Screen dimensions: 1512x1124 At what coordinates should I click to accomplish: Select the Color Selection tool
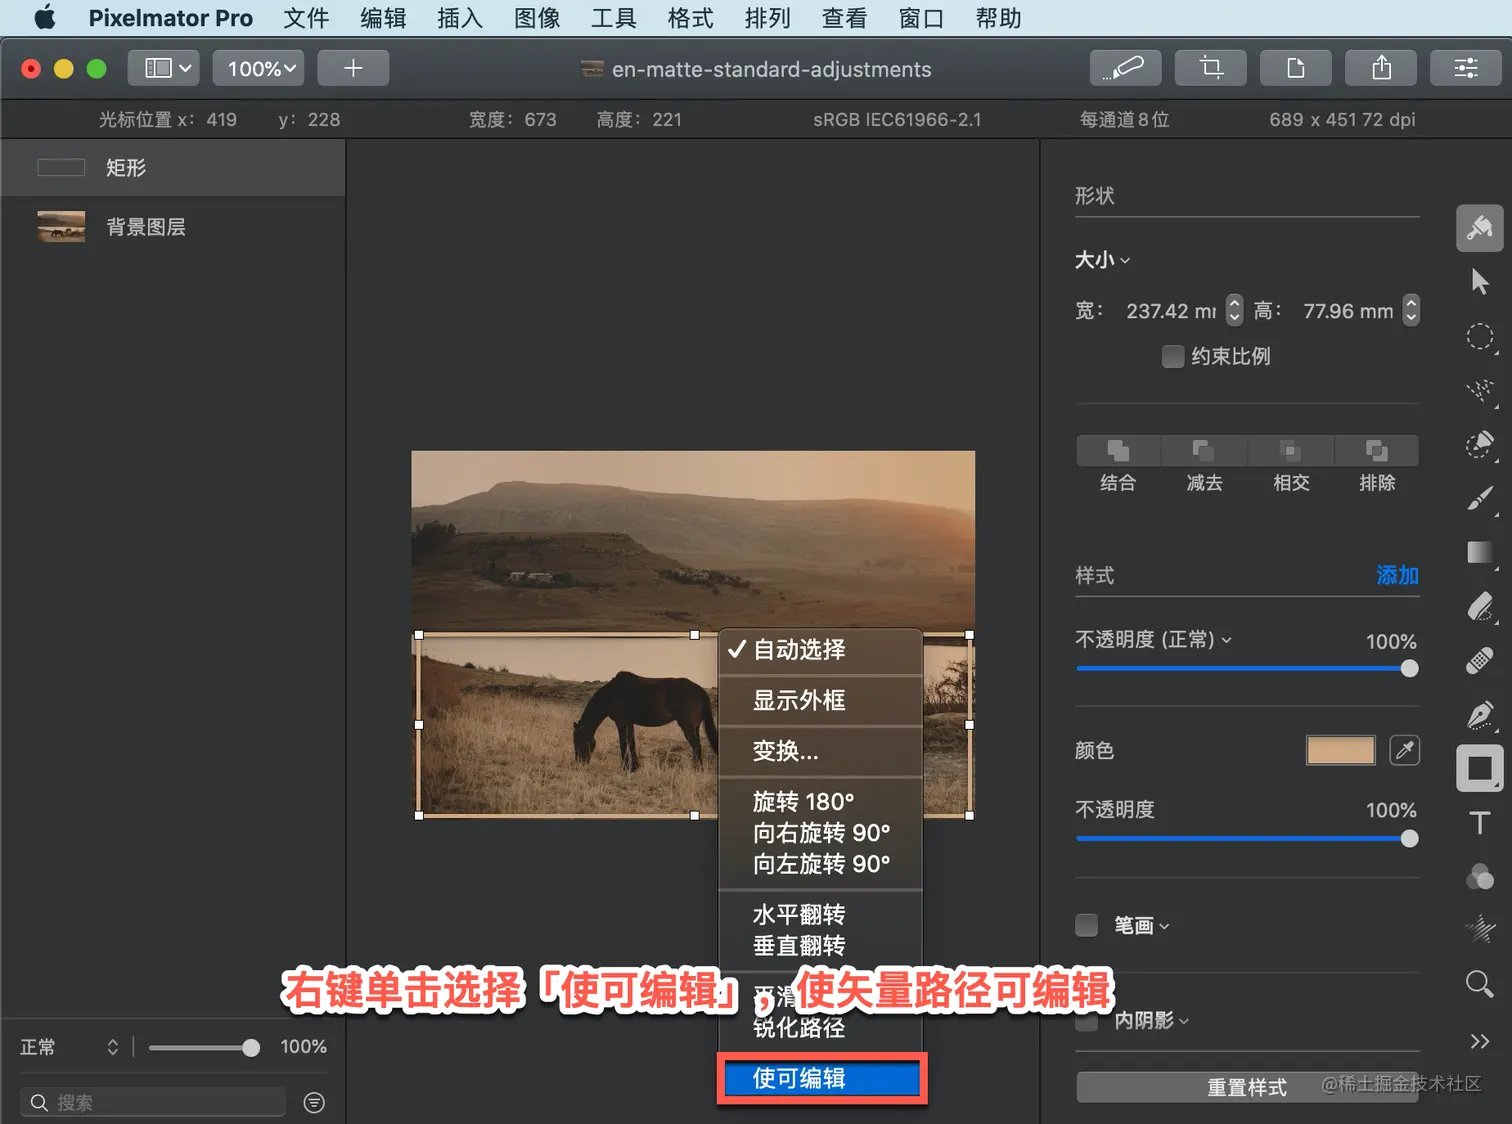pos(1480,444)
